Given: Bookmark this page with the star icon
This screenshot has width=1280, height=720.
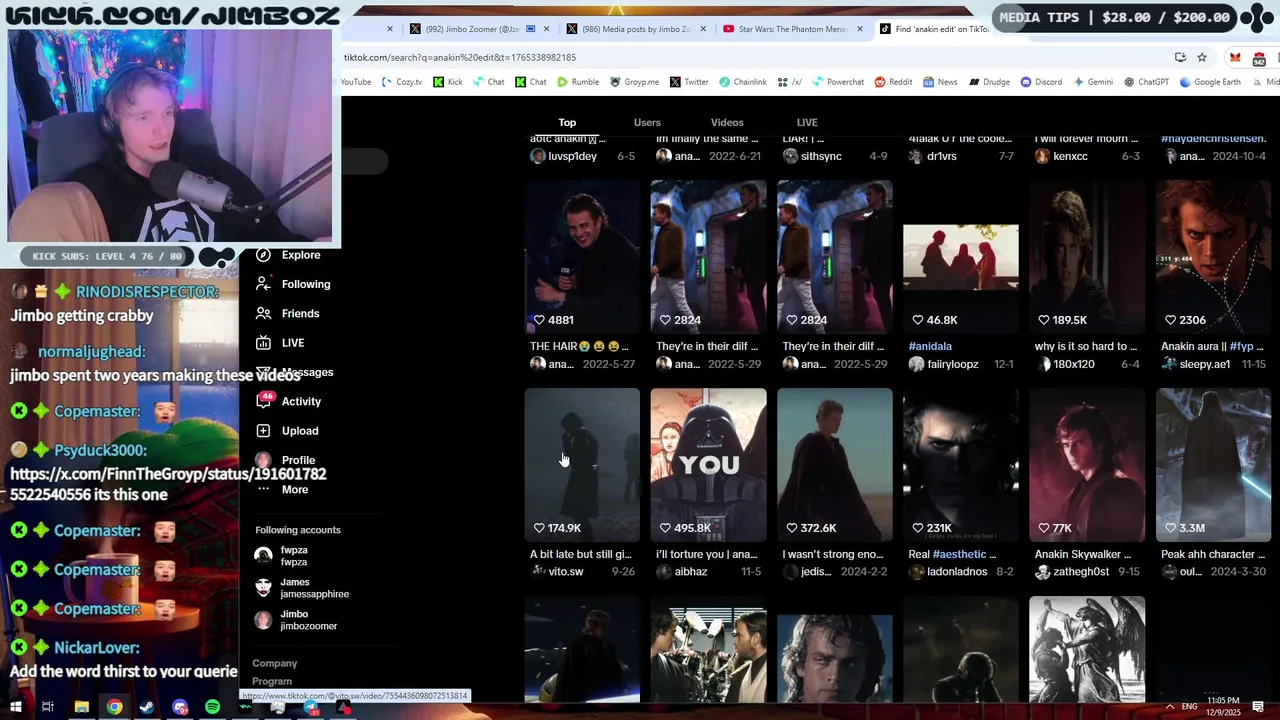Looking at the screenshot, I should pyautogui.click(x=1202, y=57).
